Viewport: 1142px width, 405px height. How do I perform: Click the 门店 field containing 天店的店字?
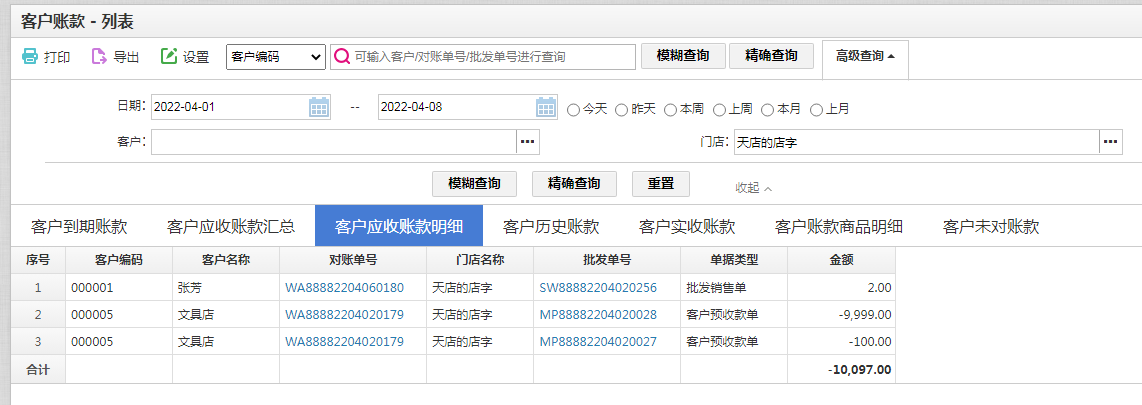point(916,141)
